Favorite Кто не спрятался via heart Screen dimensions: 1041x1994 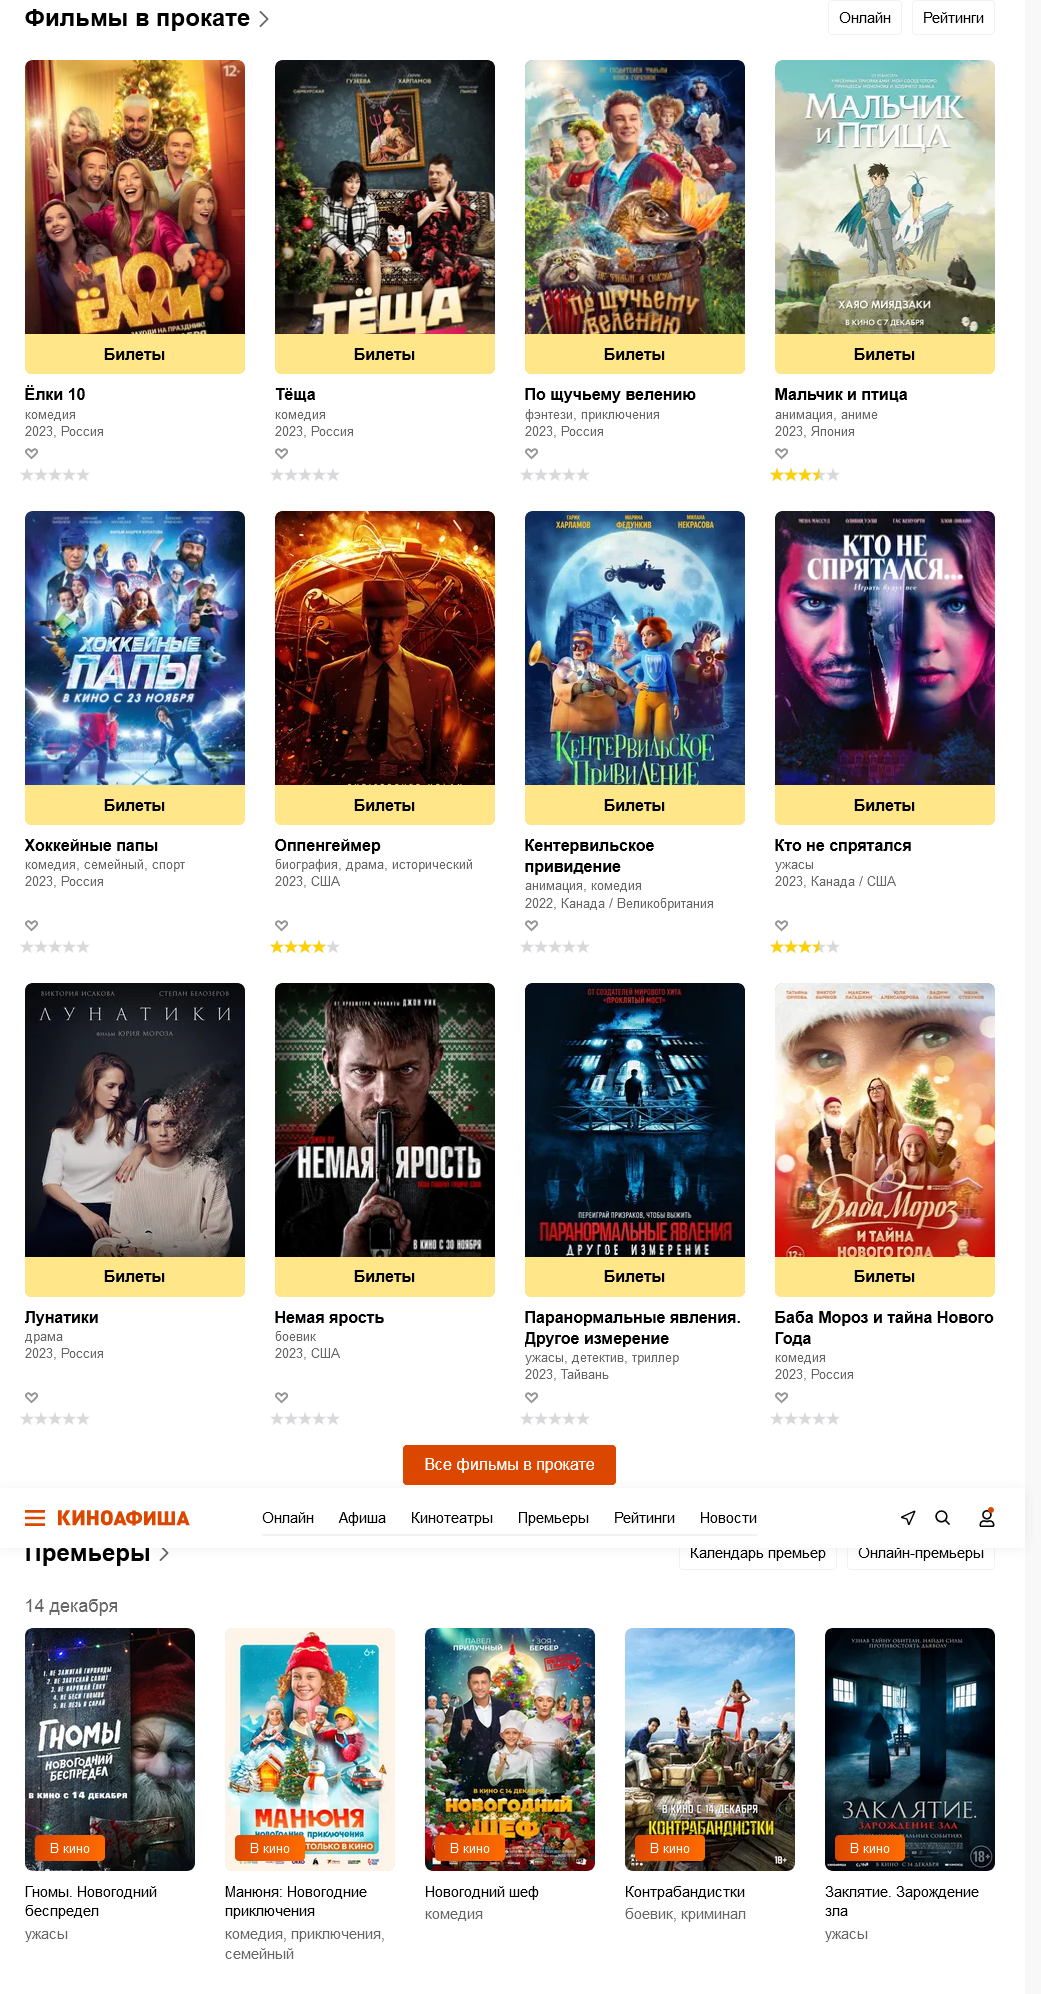point(781,925)
